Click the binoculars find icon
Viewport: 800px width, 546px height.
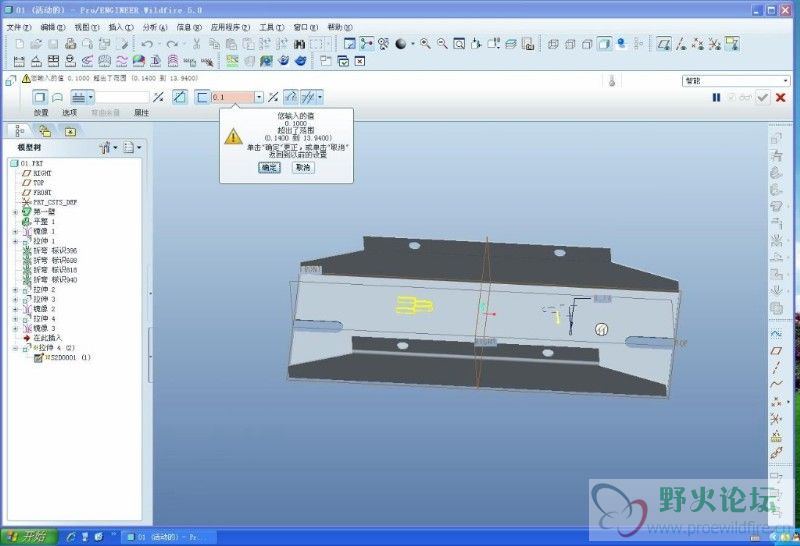tap(299, 44)
